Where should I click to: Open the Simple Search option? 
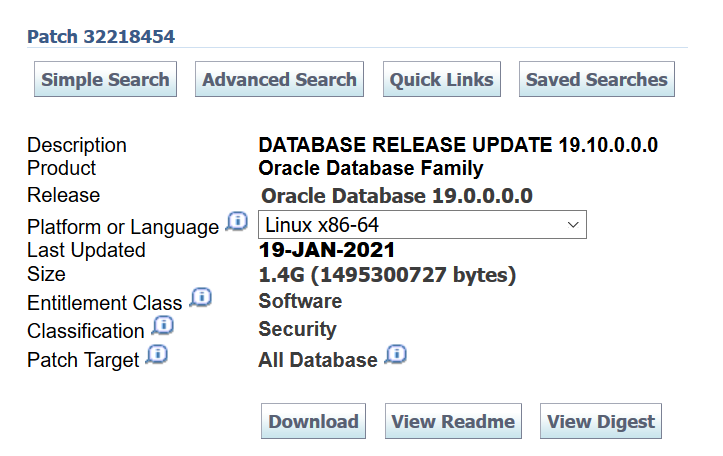click(x=105, y=80)
